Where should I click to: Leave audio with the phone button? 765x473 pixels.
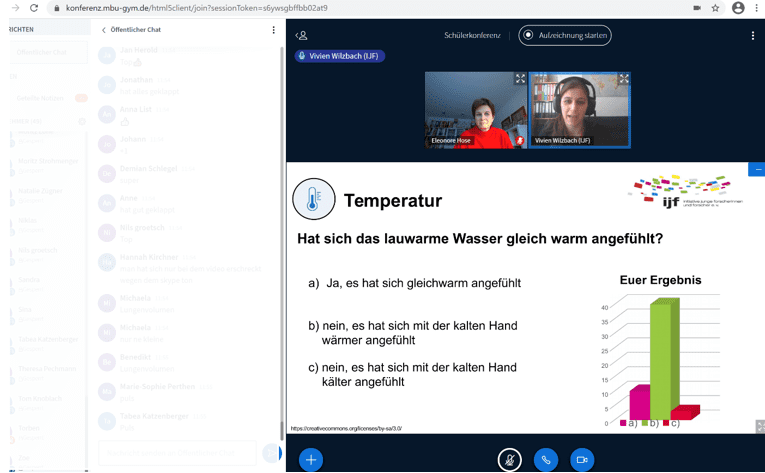tap(546, 459)
